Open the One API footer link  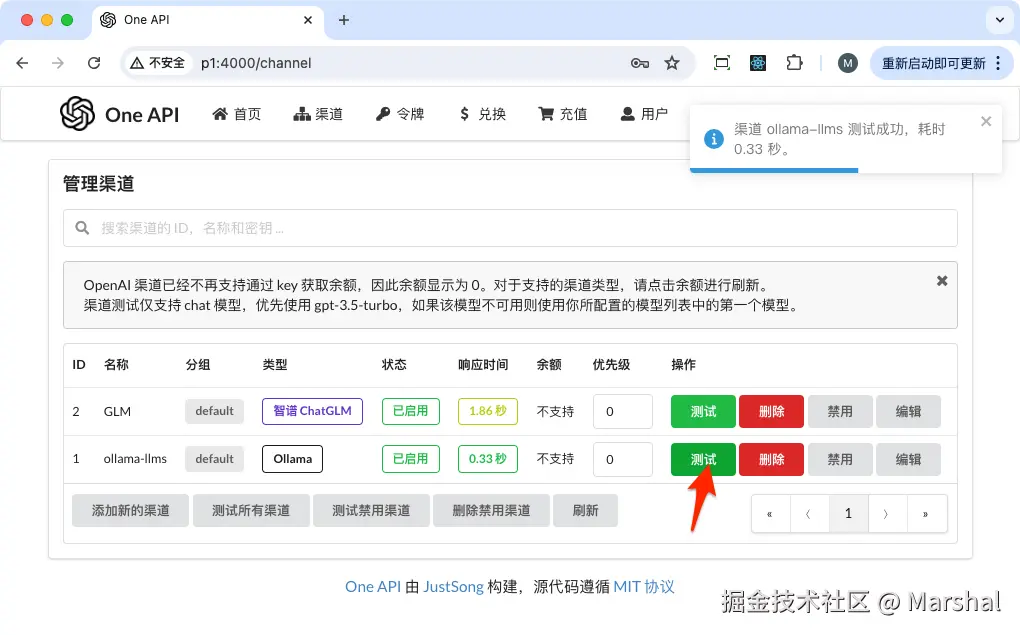pyautogui.click(x=373, y=587)
